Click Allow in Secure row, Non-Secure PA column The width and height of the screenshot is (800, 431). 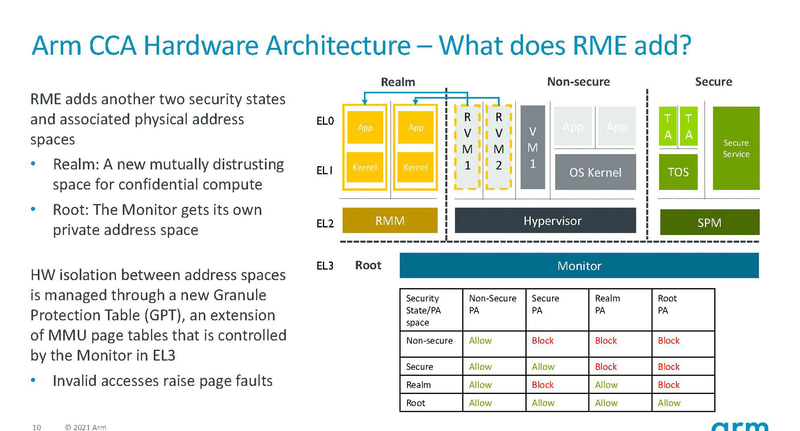click(480, 366)
